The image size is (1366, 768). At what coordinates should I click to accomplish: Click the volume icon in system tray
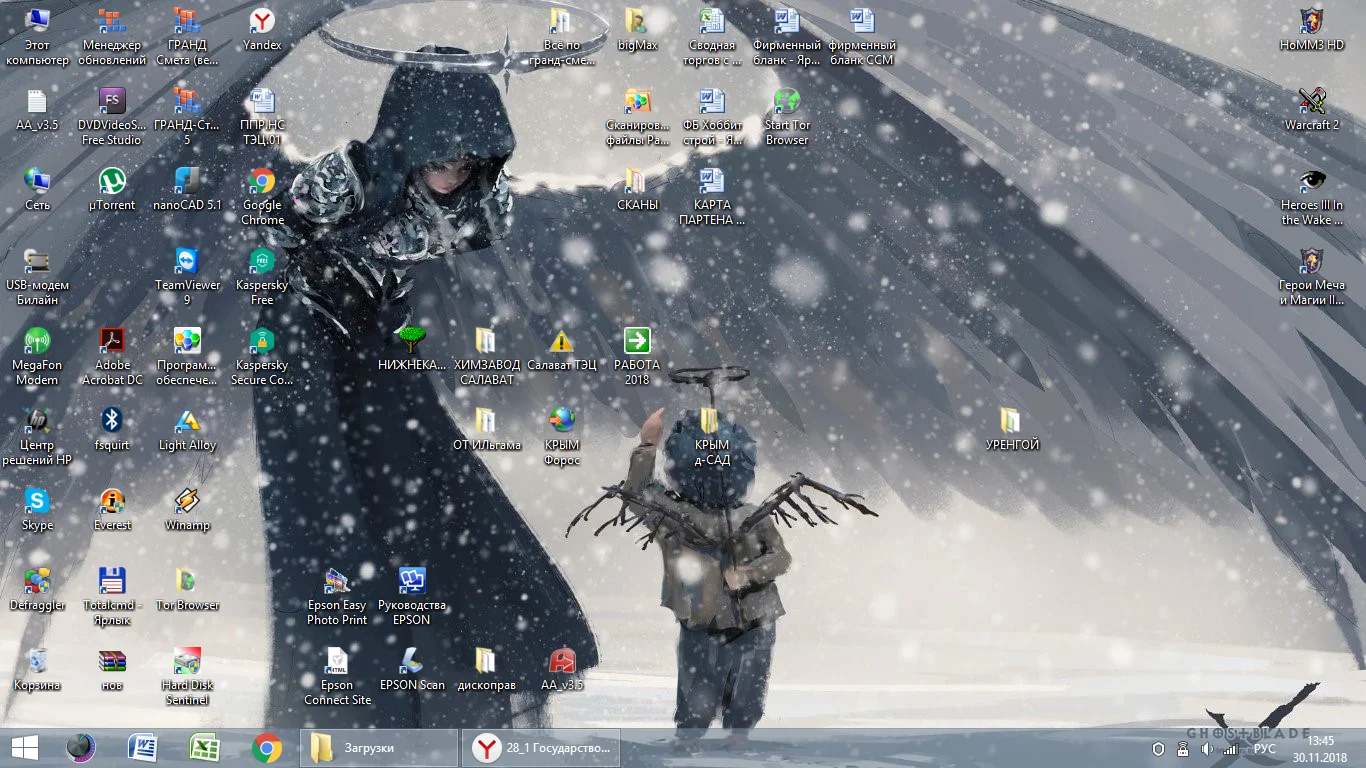[1206, 749]
